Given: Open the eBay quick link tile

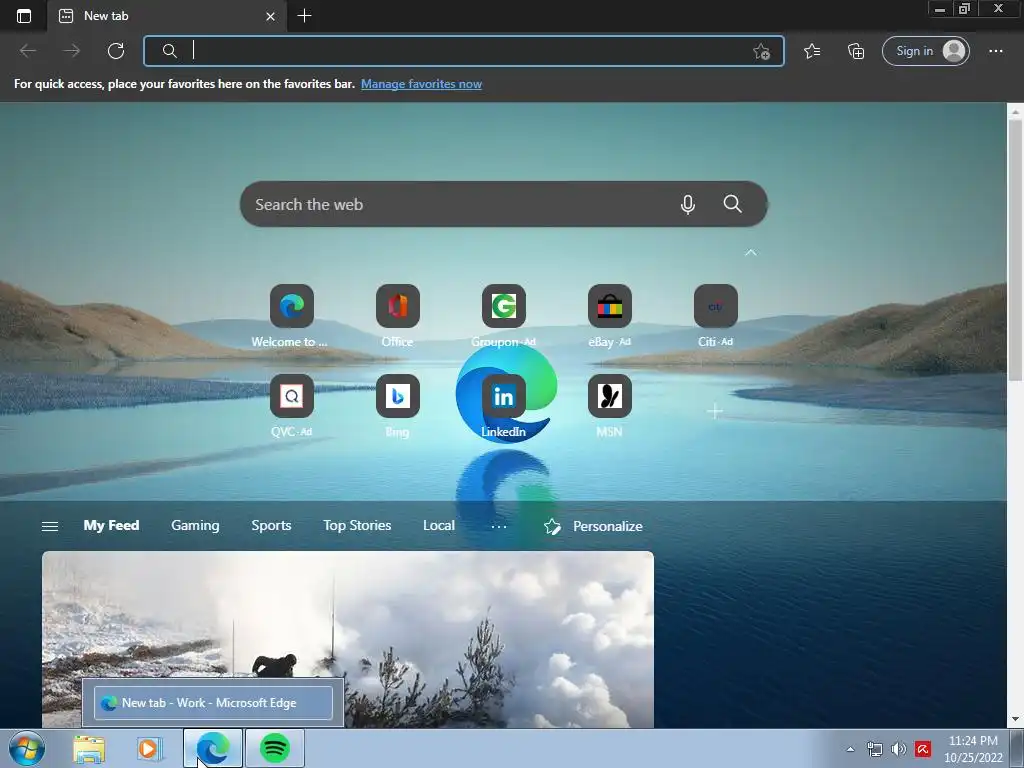Looking at the screenshot, I should [609, 306].
